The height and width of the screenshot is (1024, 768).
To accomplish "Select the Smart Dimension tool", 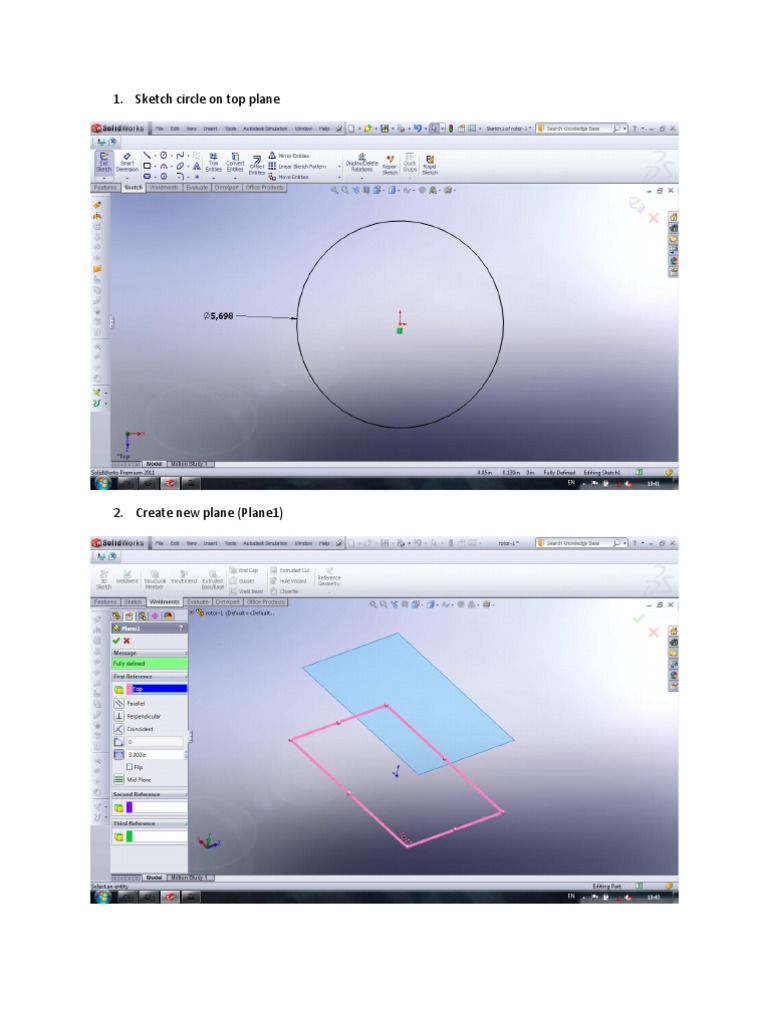I will pos(127,163).
